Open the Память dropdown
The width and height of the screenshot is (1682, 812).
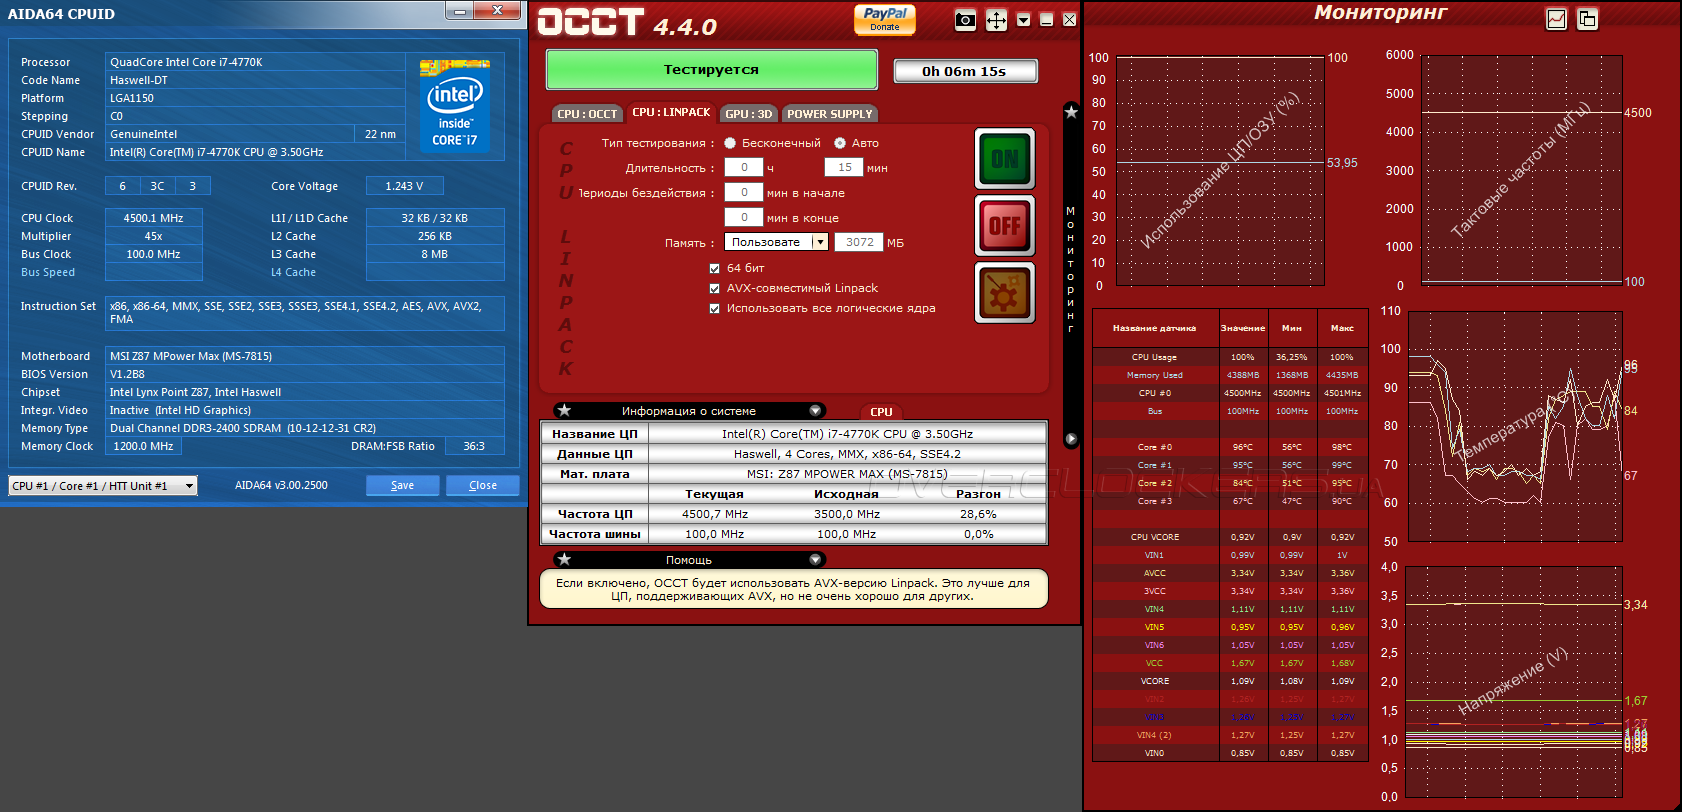tap(777, 242)
